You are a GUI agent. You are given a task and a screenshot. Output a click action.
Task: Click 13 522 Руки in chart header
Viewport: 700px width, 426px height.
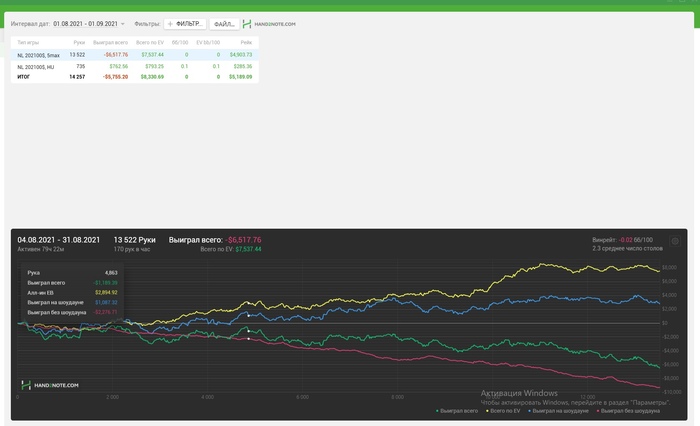coord(134,240)
